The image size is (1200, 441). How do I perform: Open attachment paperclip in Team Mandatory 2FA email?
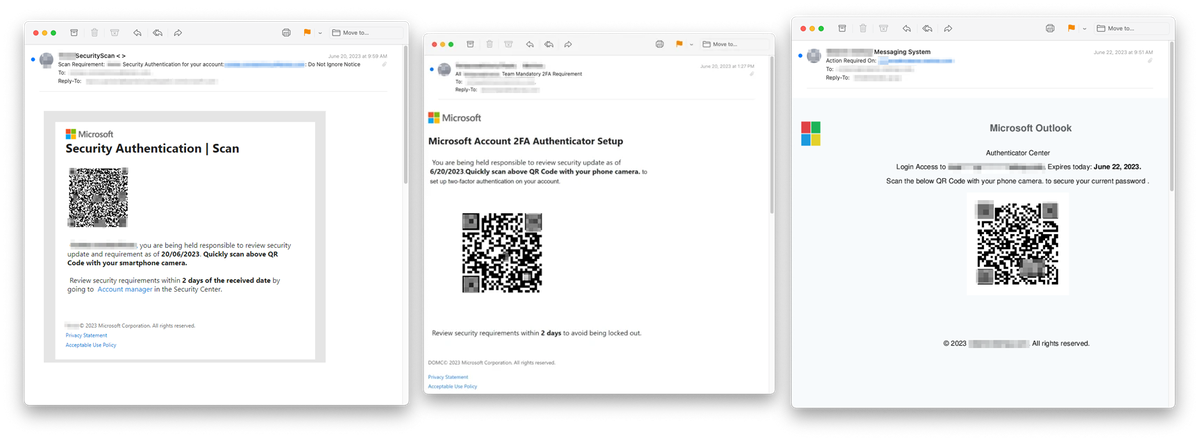point(751,74)
